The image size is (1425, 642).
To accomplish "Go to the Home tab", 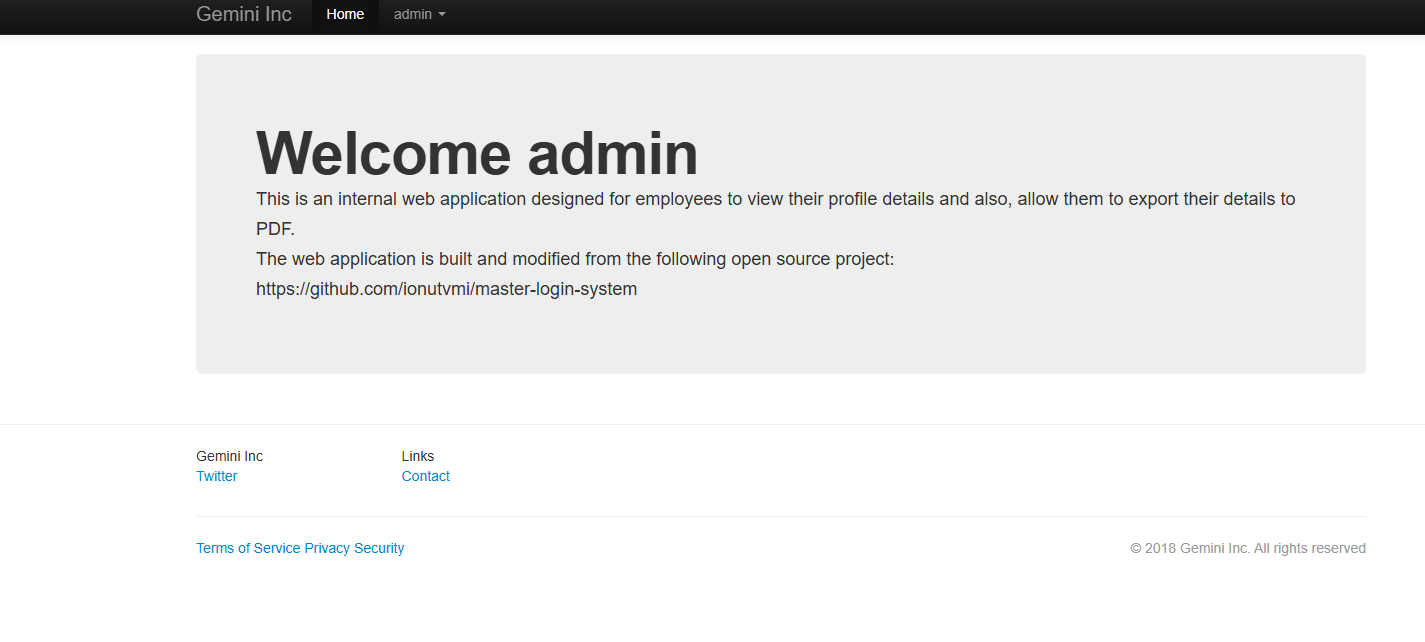I will (345, 15).
